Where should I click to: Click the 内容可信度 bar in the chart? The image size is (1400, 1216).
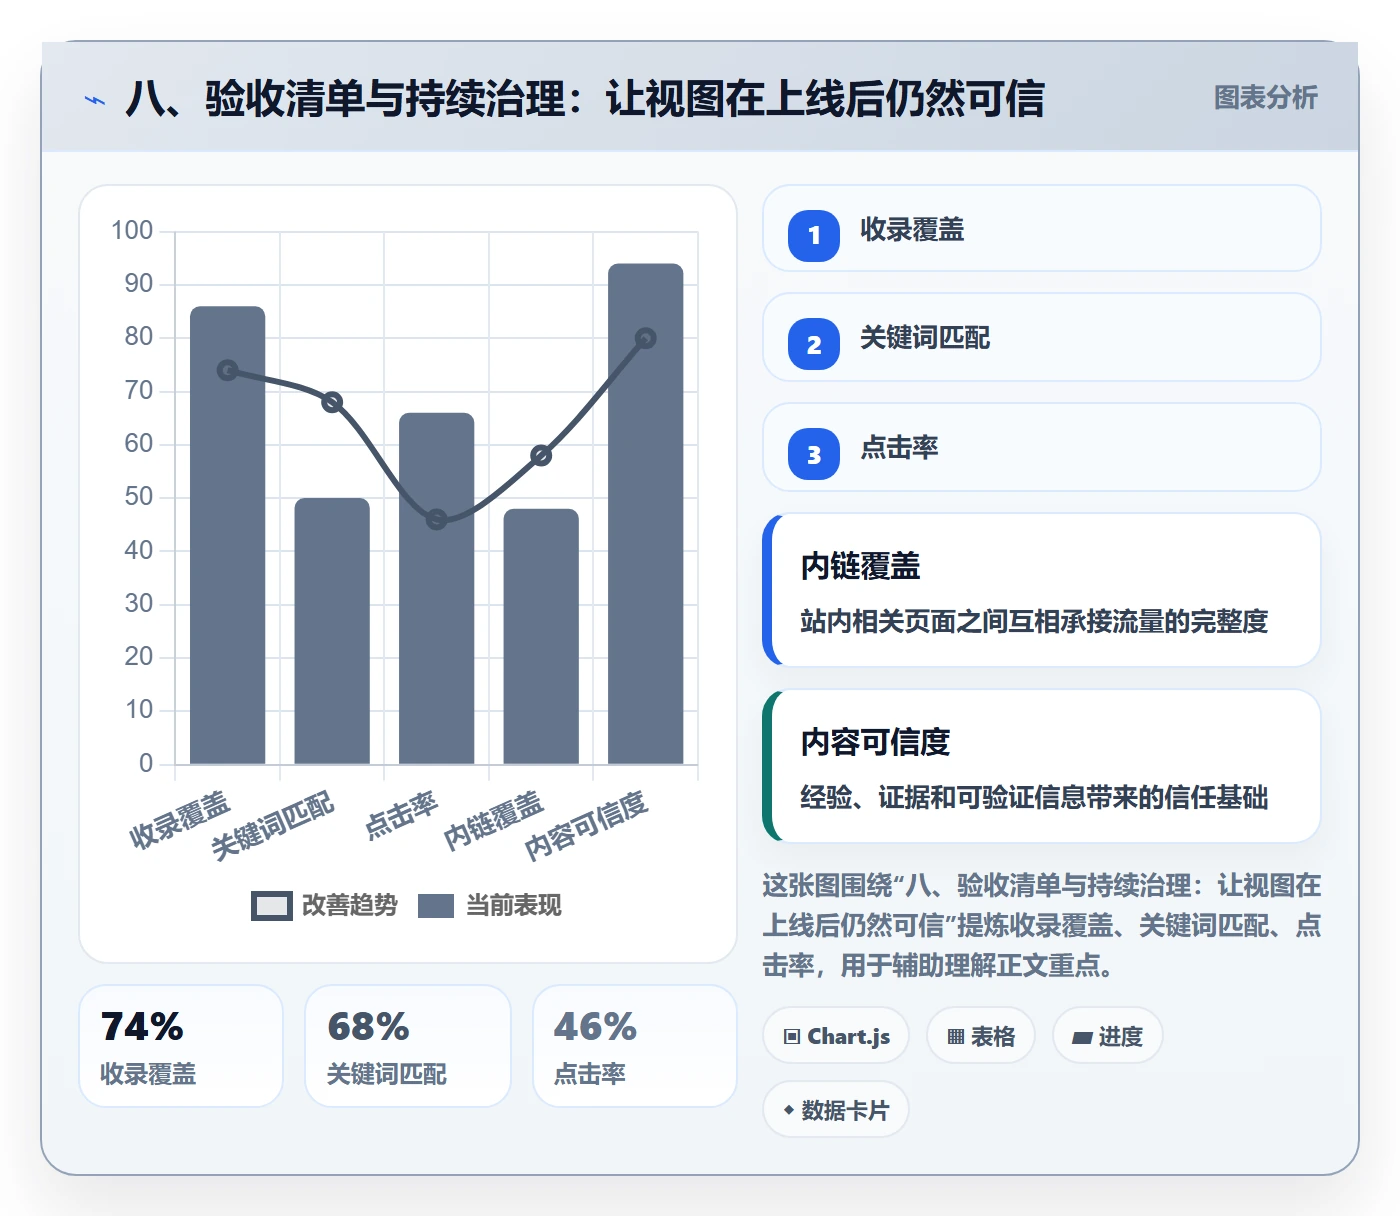646,514
